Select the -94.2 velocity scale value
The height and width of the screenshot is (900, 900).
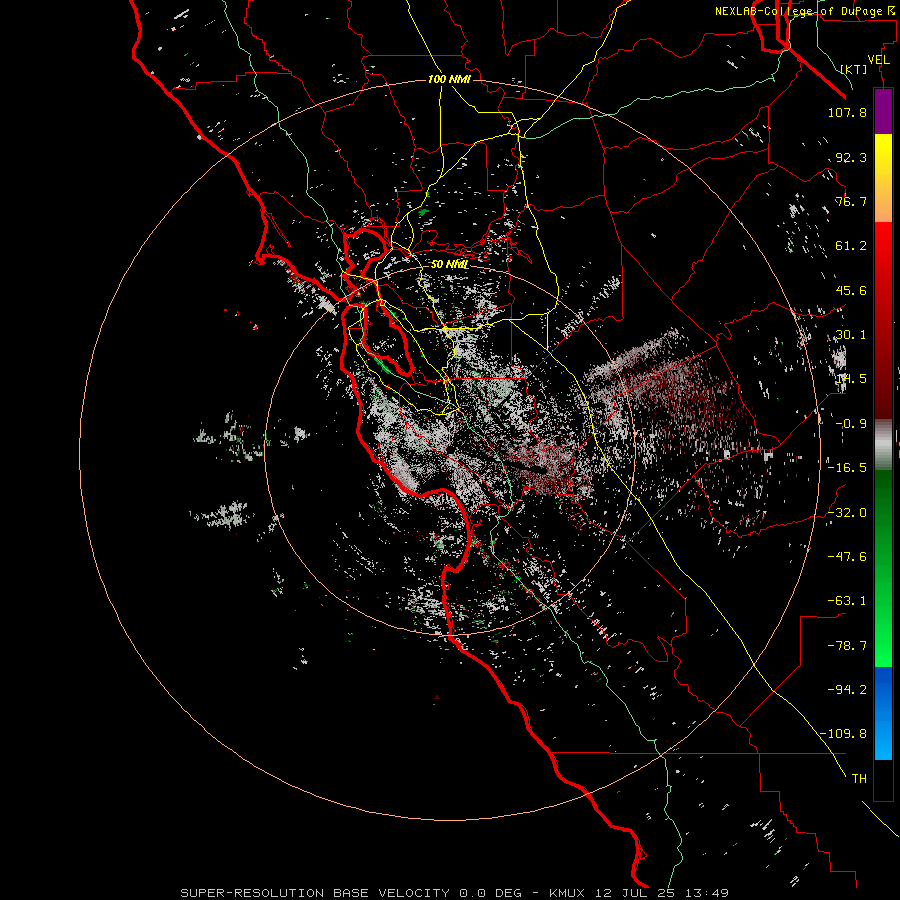pyautogui.click(x=847, y=689)
